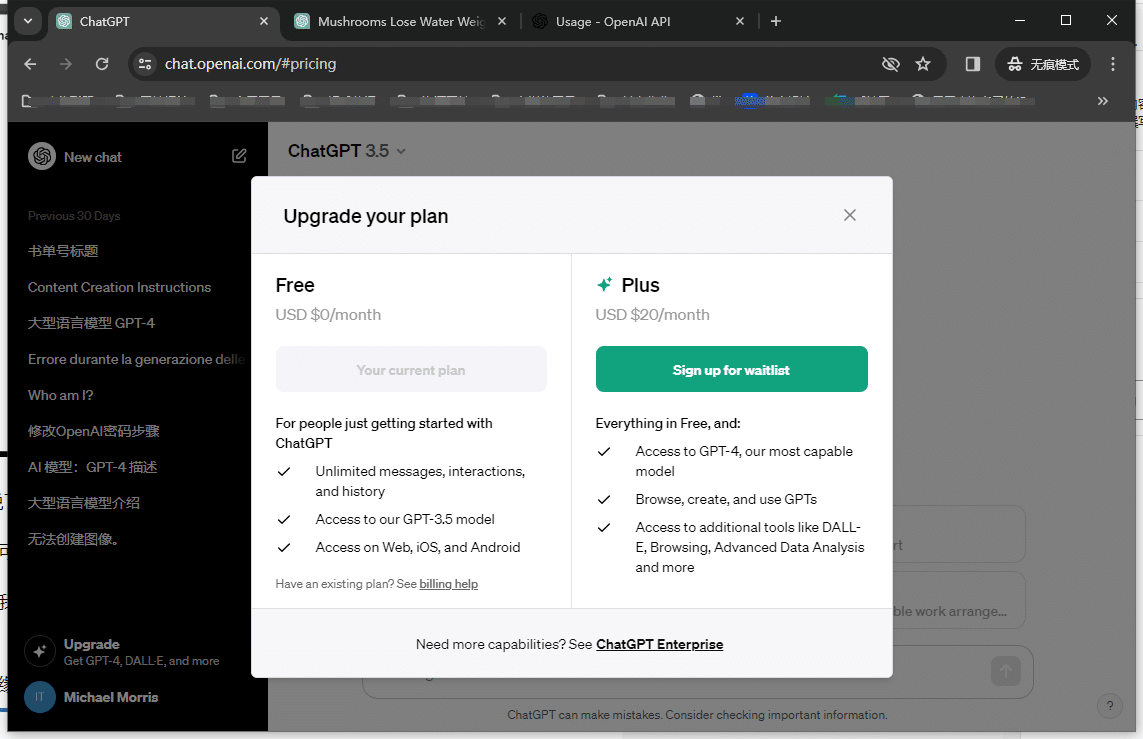Click the help question mark button
This screenshot has height=739, width=1143.
coord(1109,705)
